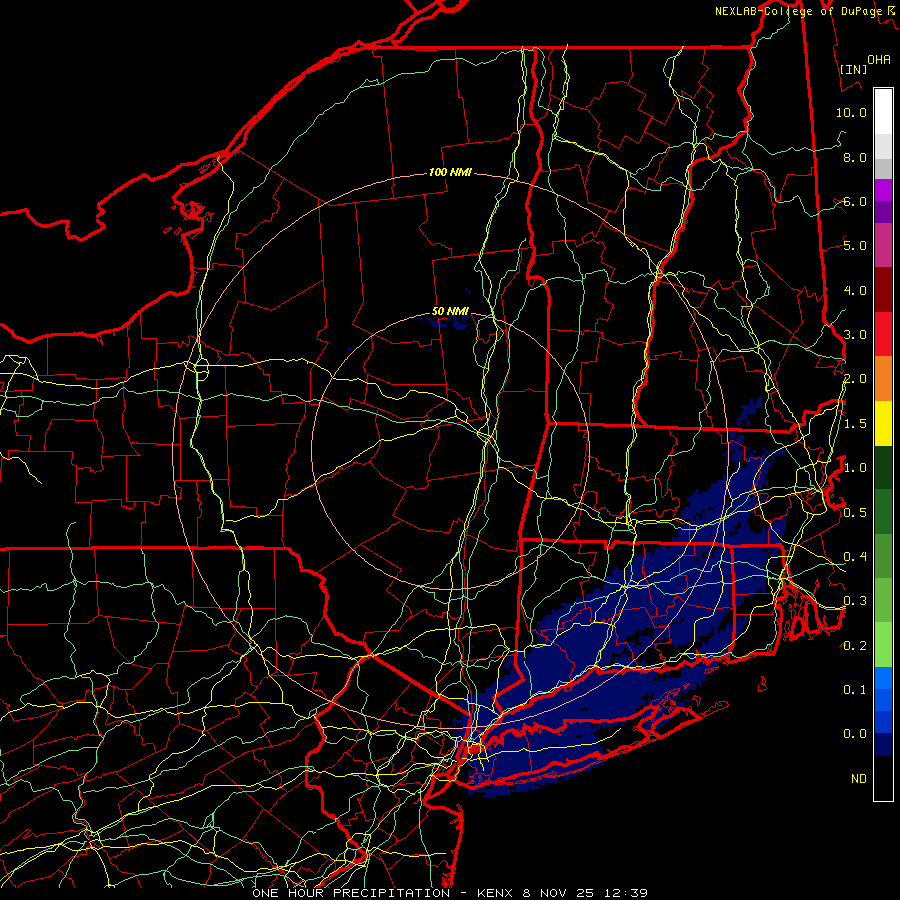Click the 0.5 legend value
900x900 pixels.
click(x=855, y=512)
